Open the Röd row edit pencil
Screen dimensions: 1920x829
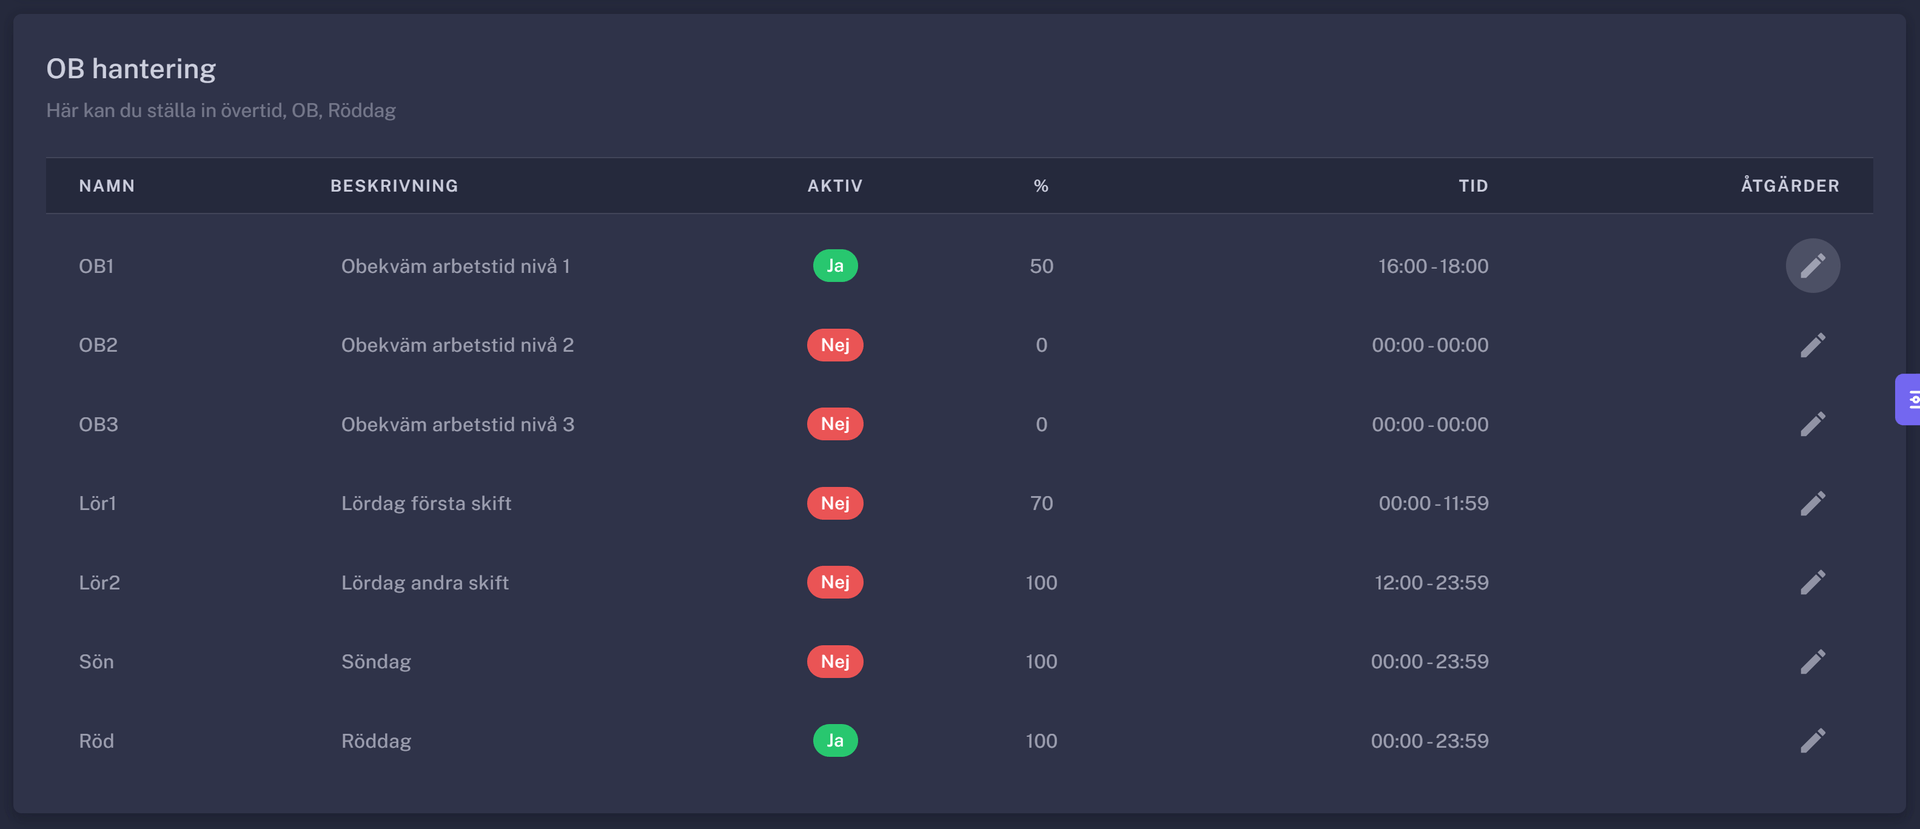pos(1812,741)
